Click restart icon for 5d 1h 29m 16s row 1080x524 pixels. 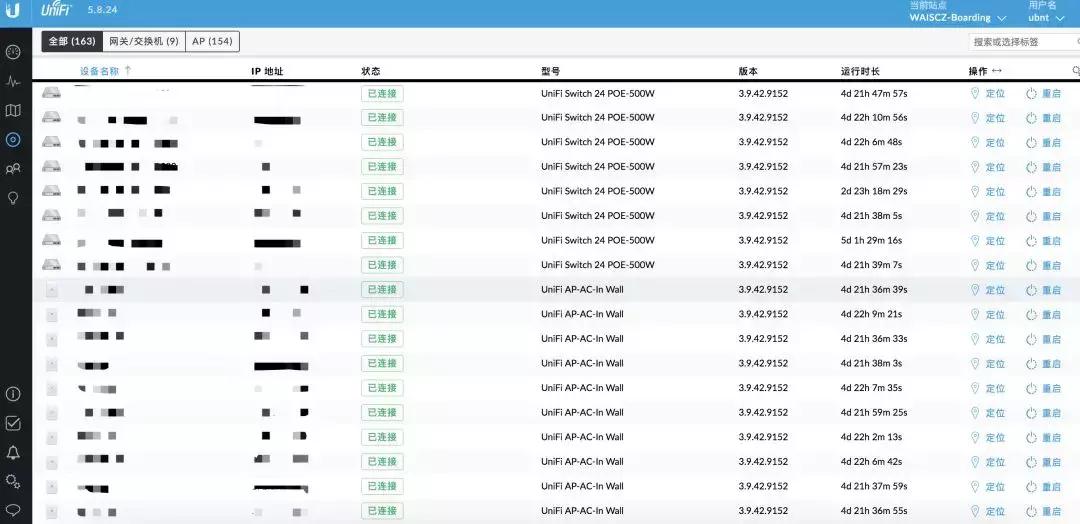[x=1031, y=241]
